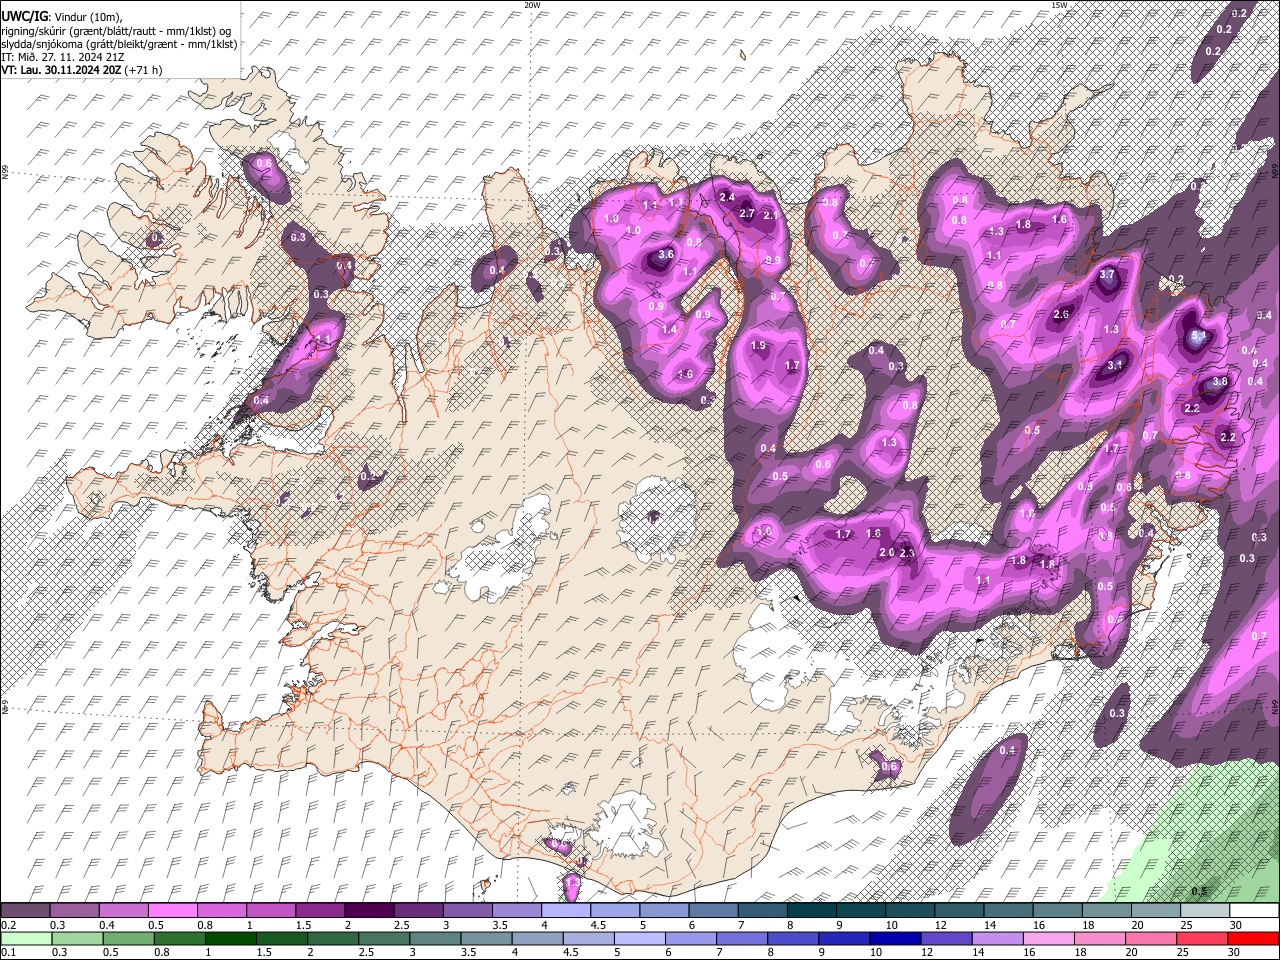The height and width of the screenshot is (960, 1280).
Task: Click the "15W" longitude label
Action: (x=1059, y=5)
